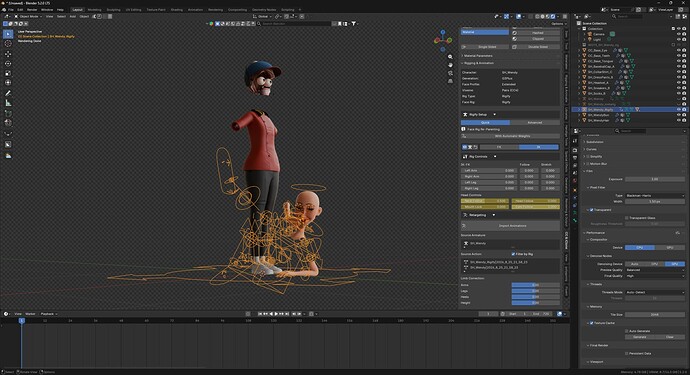The width and height of the screenshot is (690, 375).
Task: Switch to the Shading workspace tab
Action: click(176, 9)
